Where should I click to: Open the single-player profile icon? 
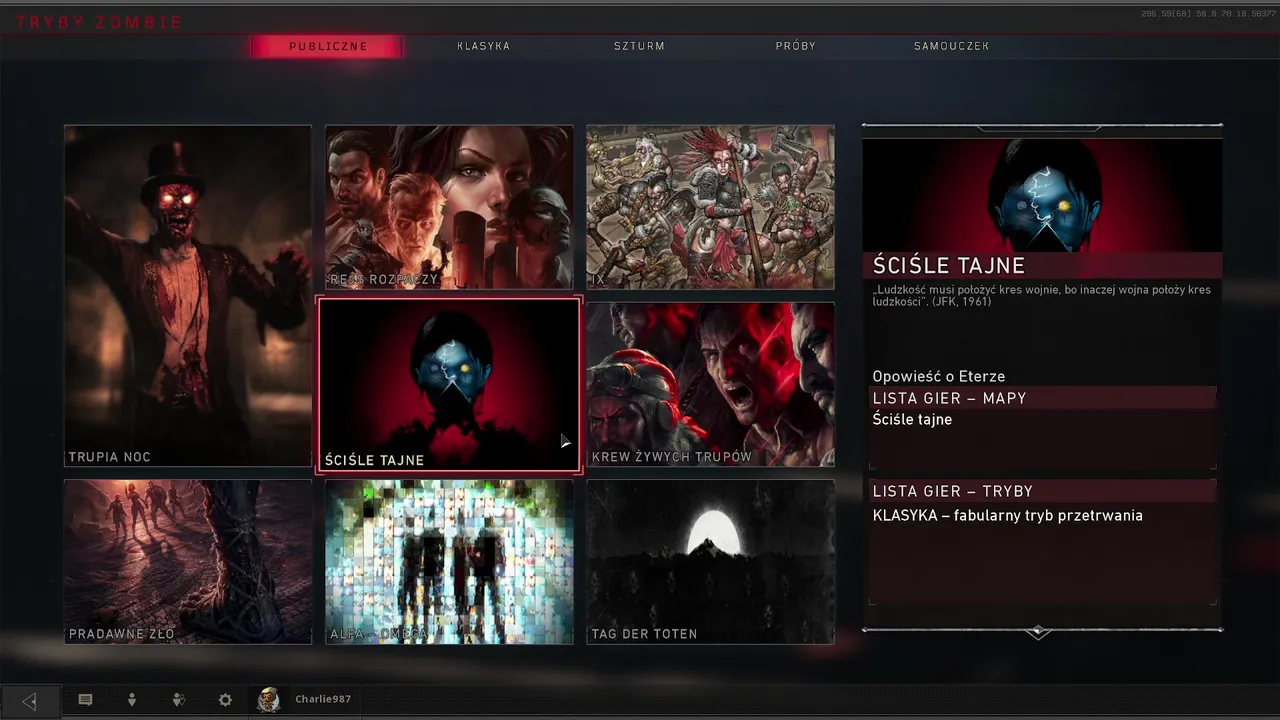pyautogui.click(x=131, y=700)
